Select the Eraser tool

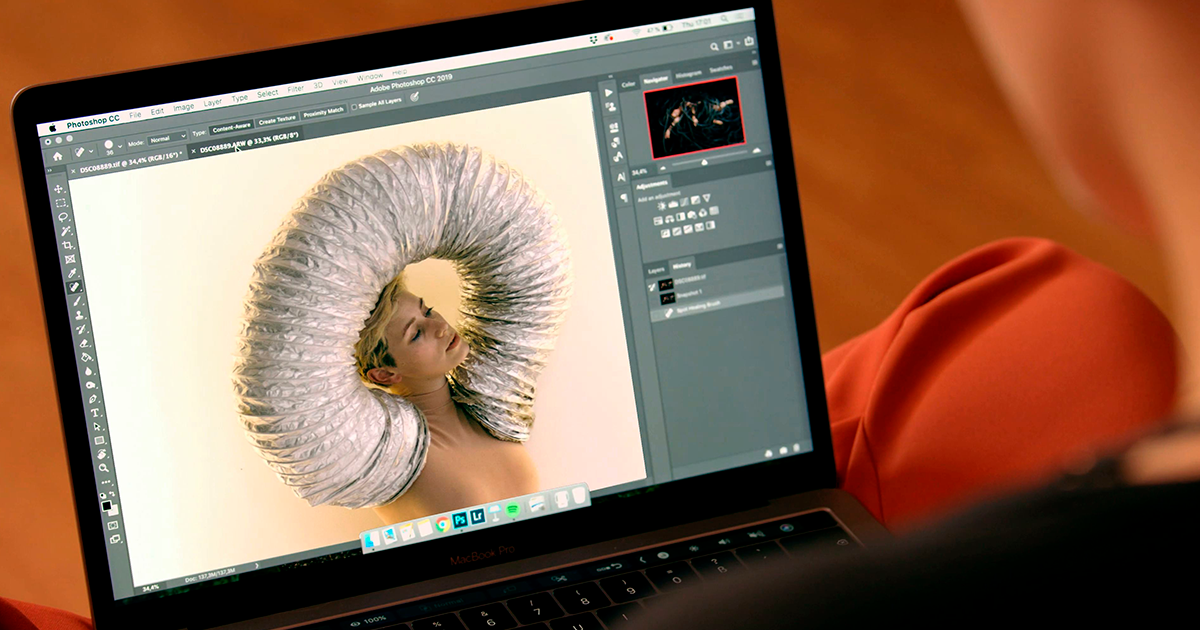[84, 344]
